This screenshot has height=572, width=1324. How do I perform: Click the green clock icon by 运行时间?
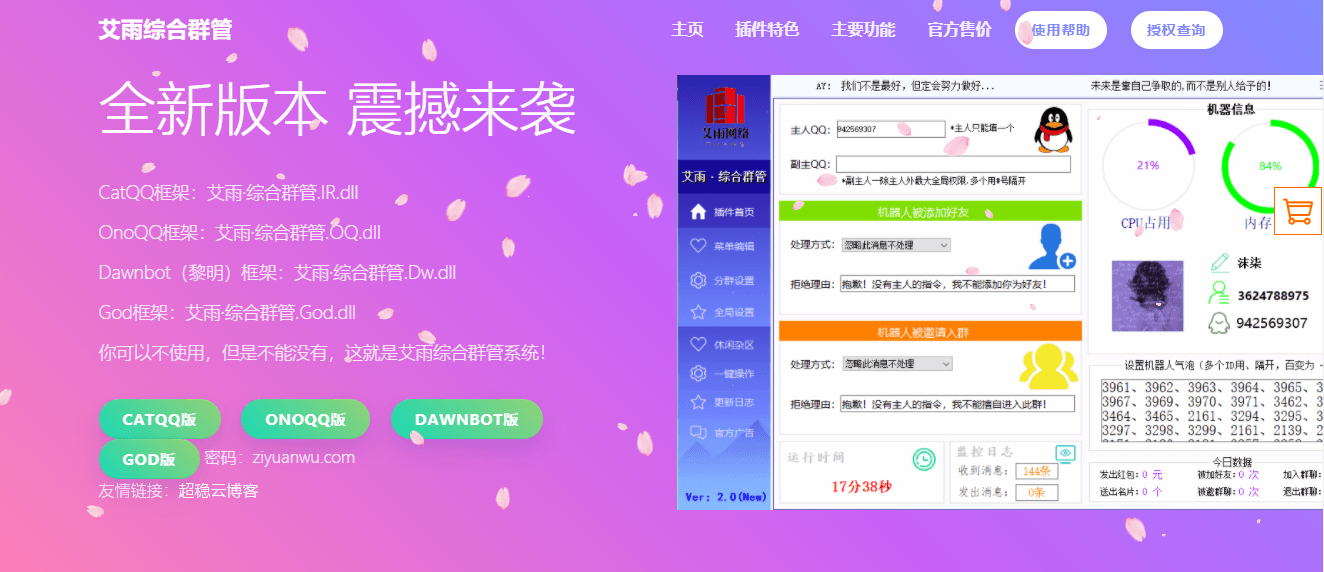(923, 459)
